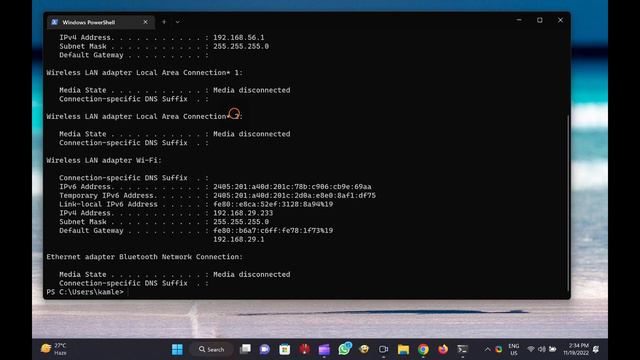Click the colorful circle tray icon
The height and width of the screenshot is (360, 640).
pyautogui.click(x=498, y=349)
